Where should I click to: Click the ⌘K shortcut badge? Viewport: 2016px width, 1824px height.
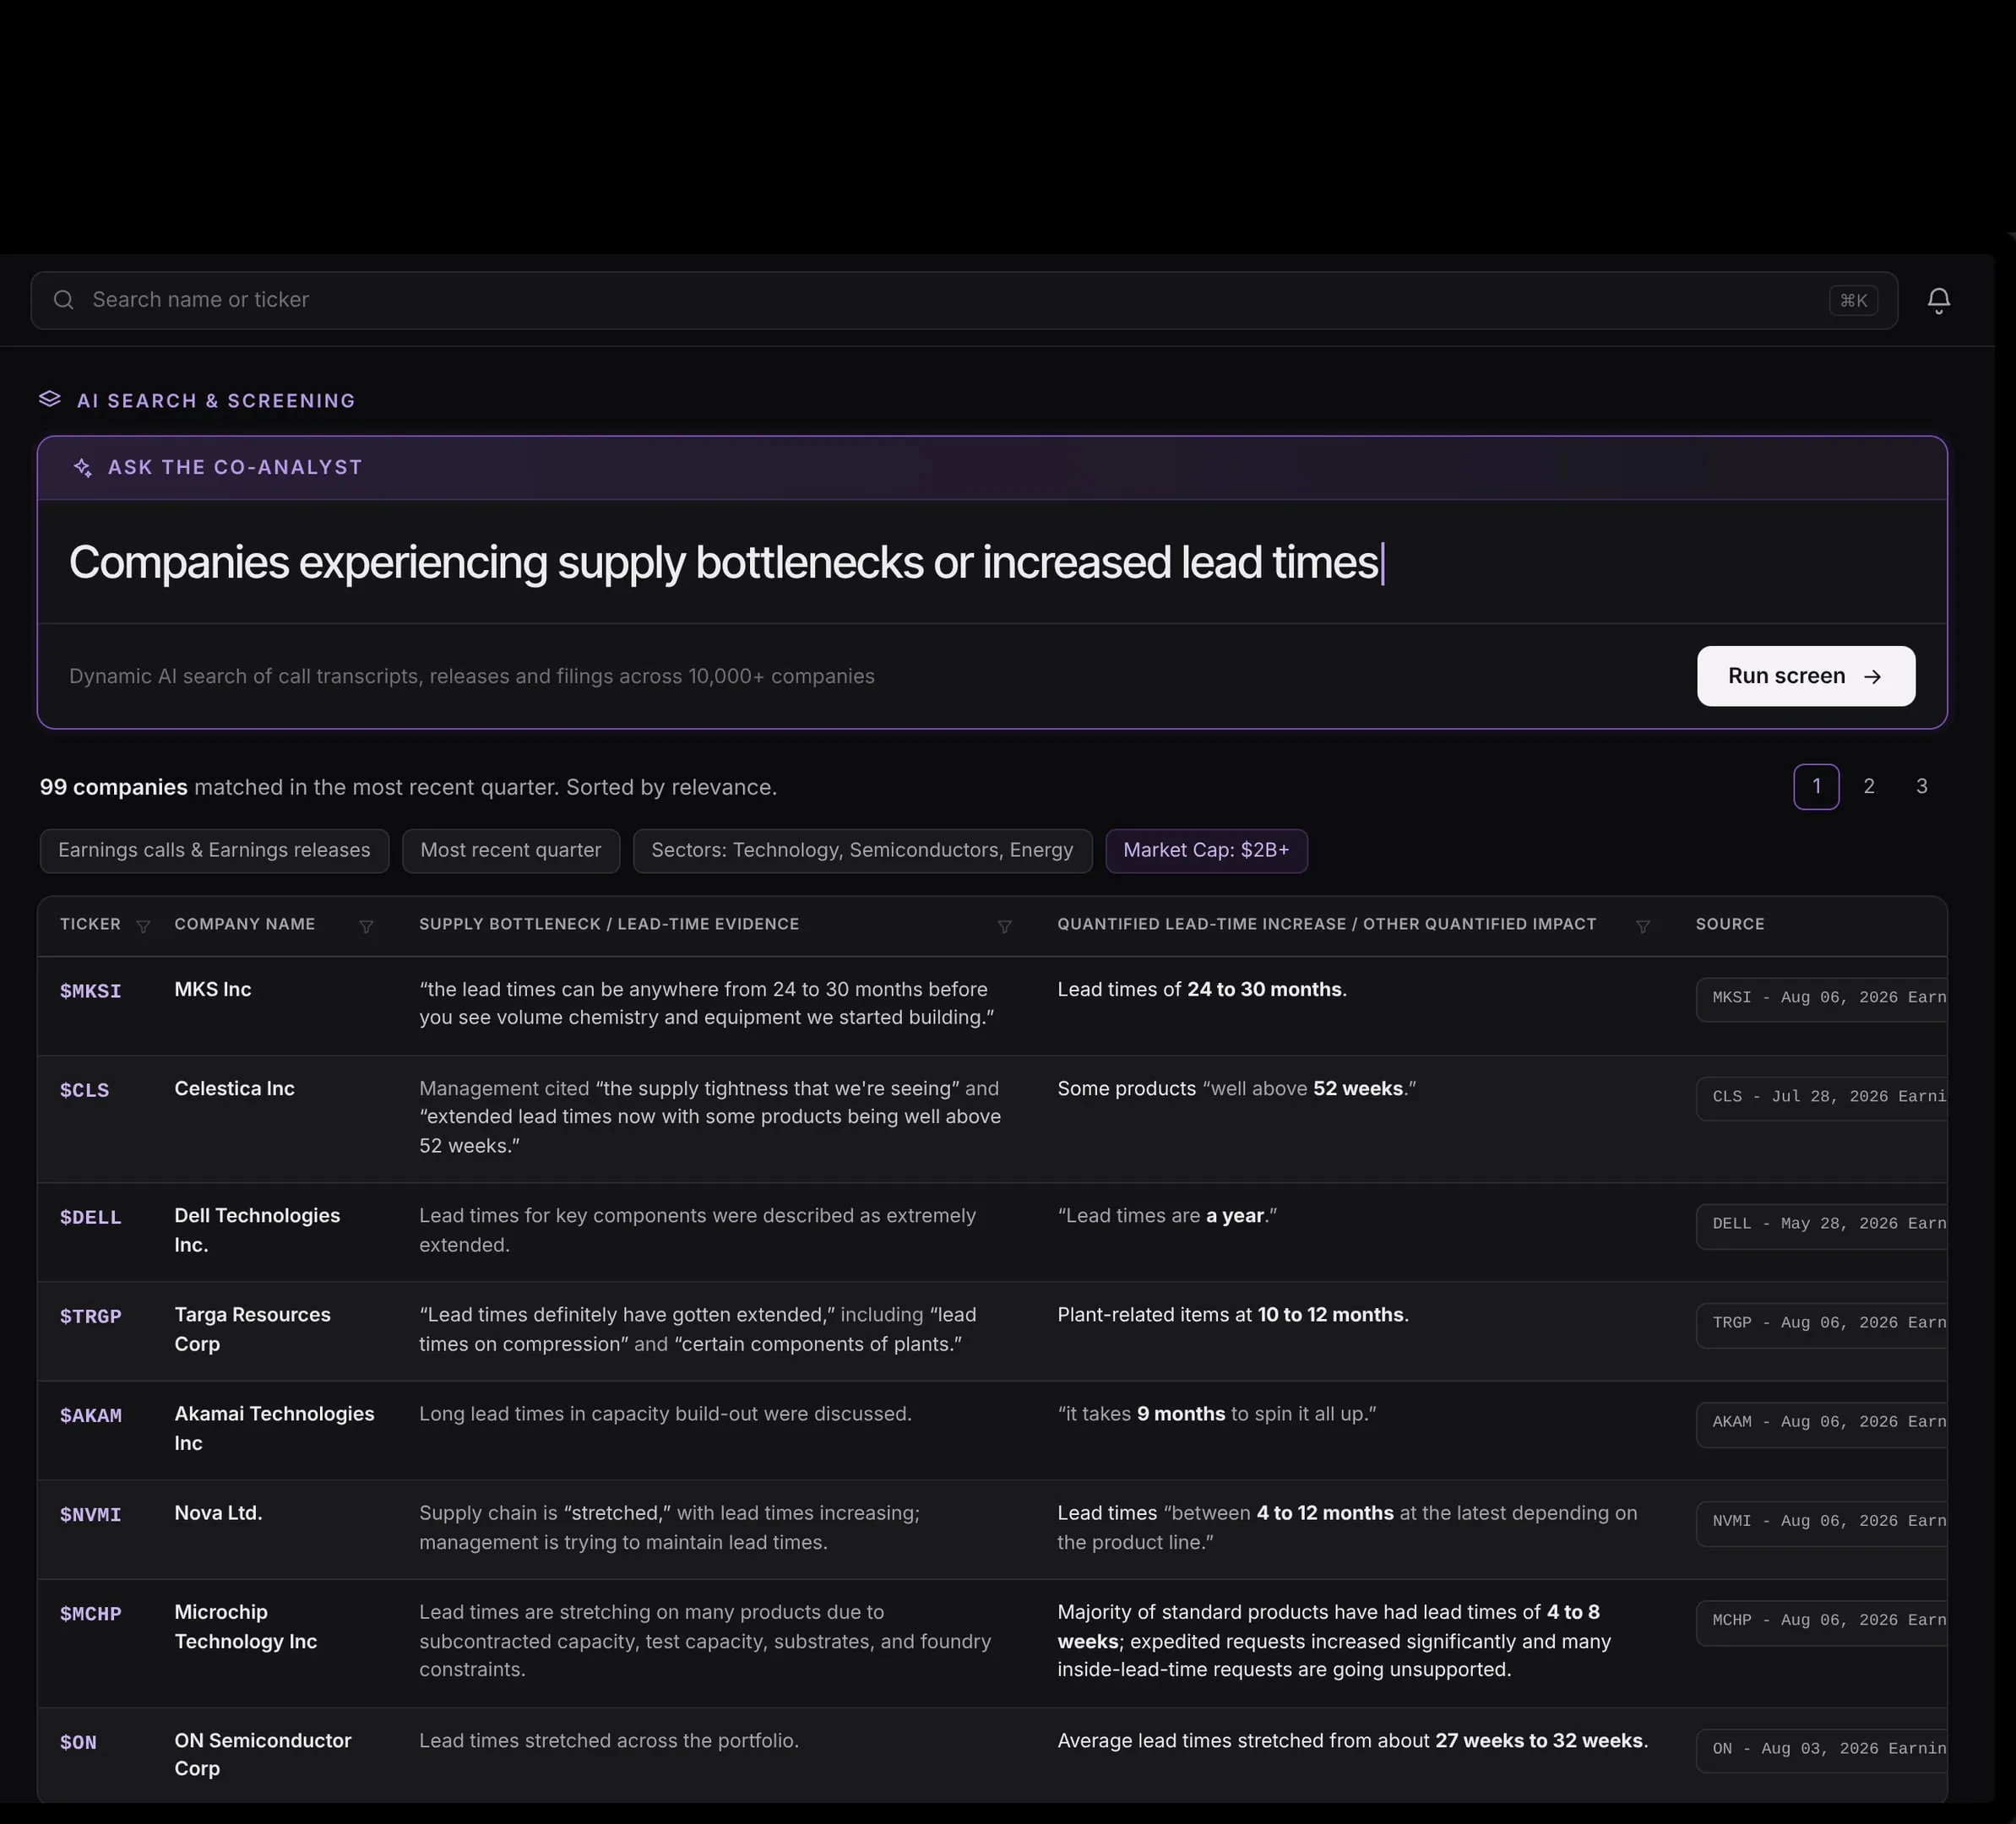coord(1853,300)
